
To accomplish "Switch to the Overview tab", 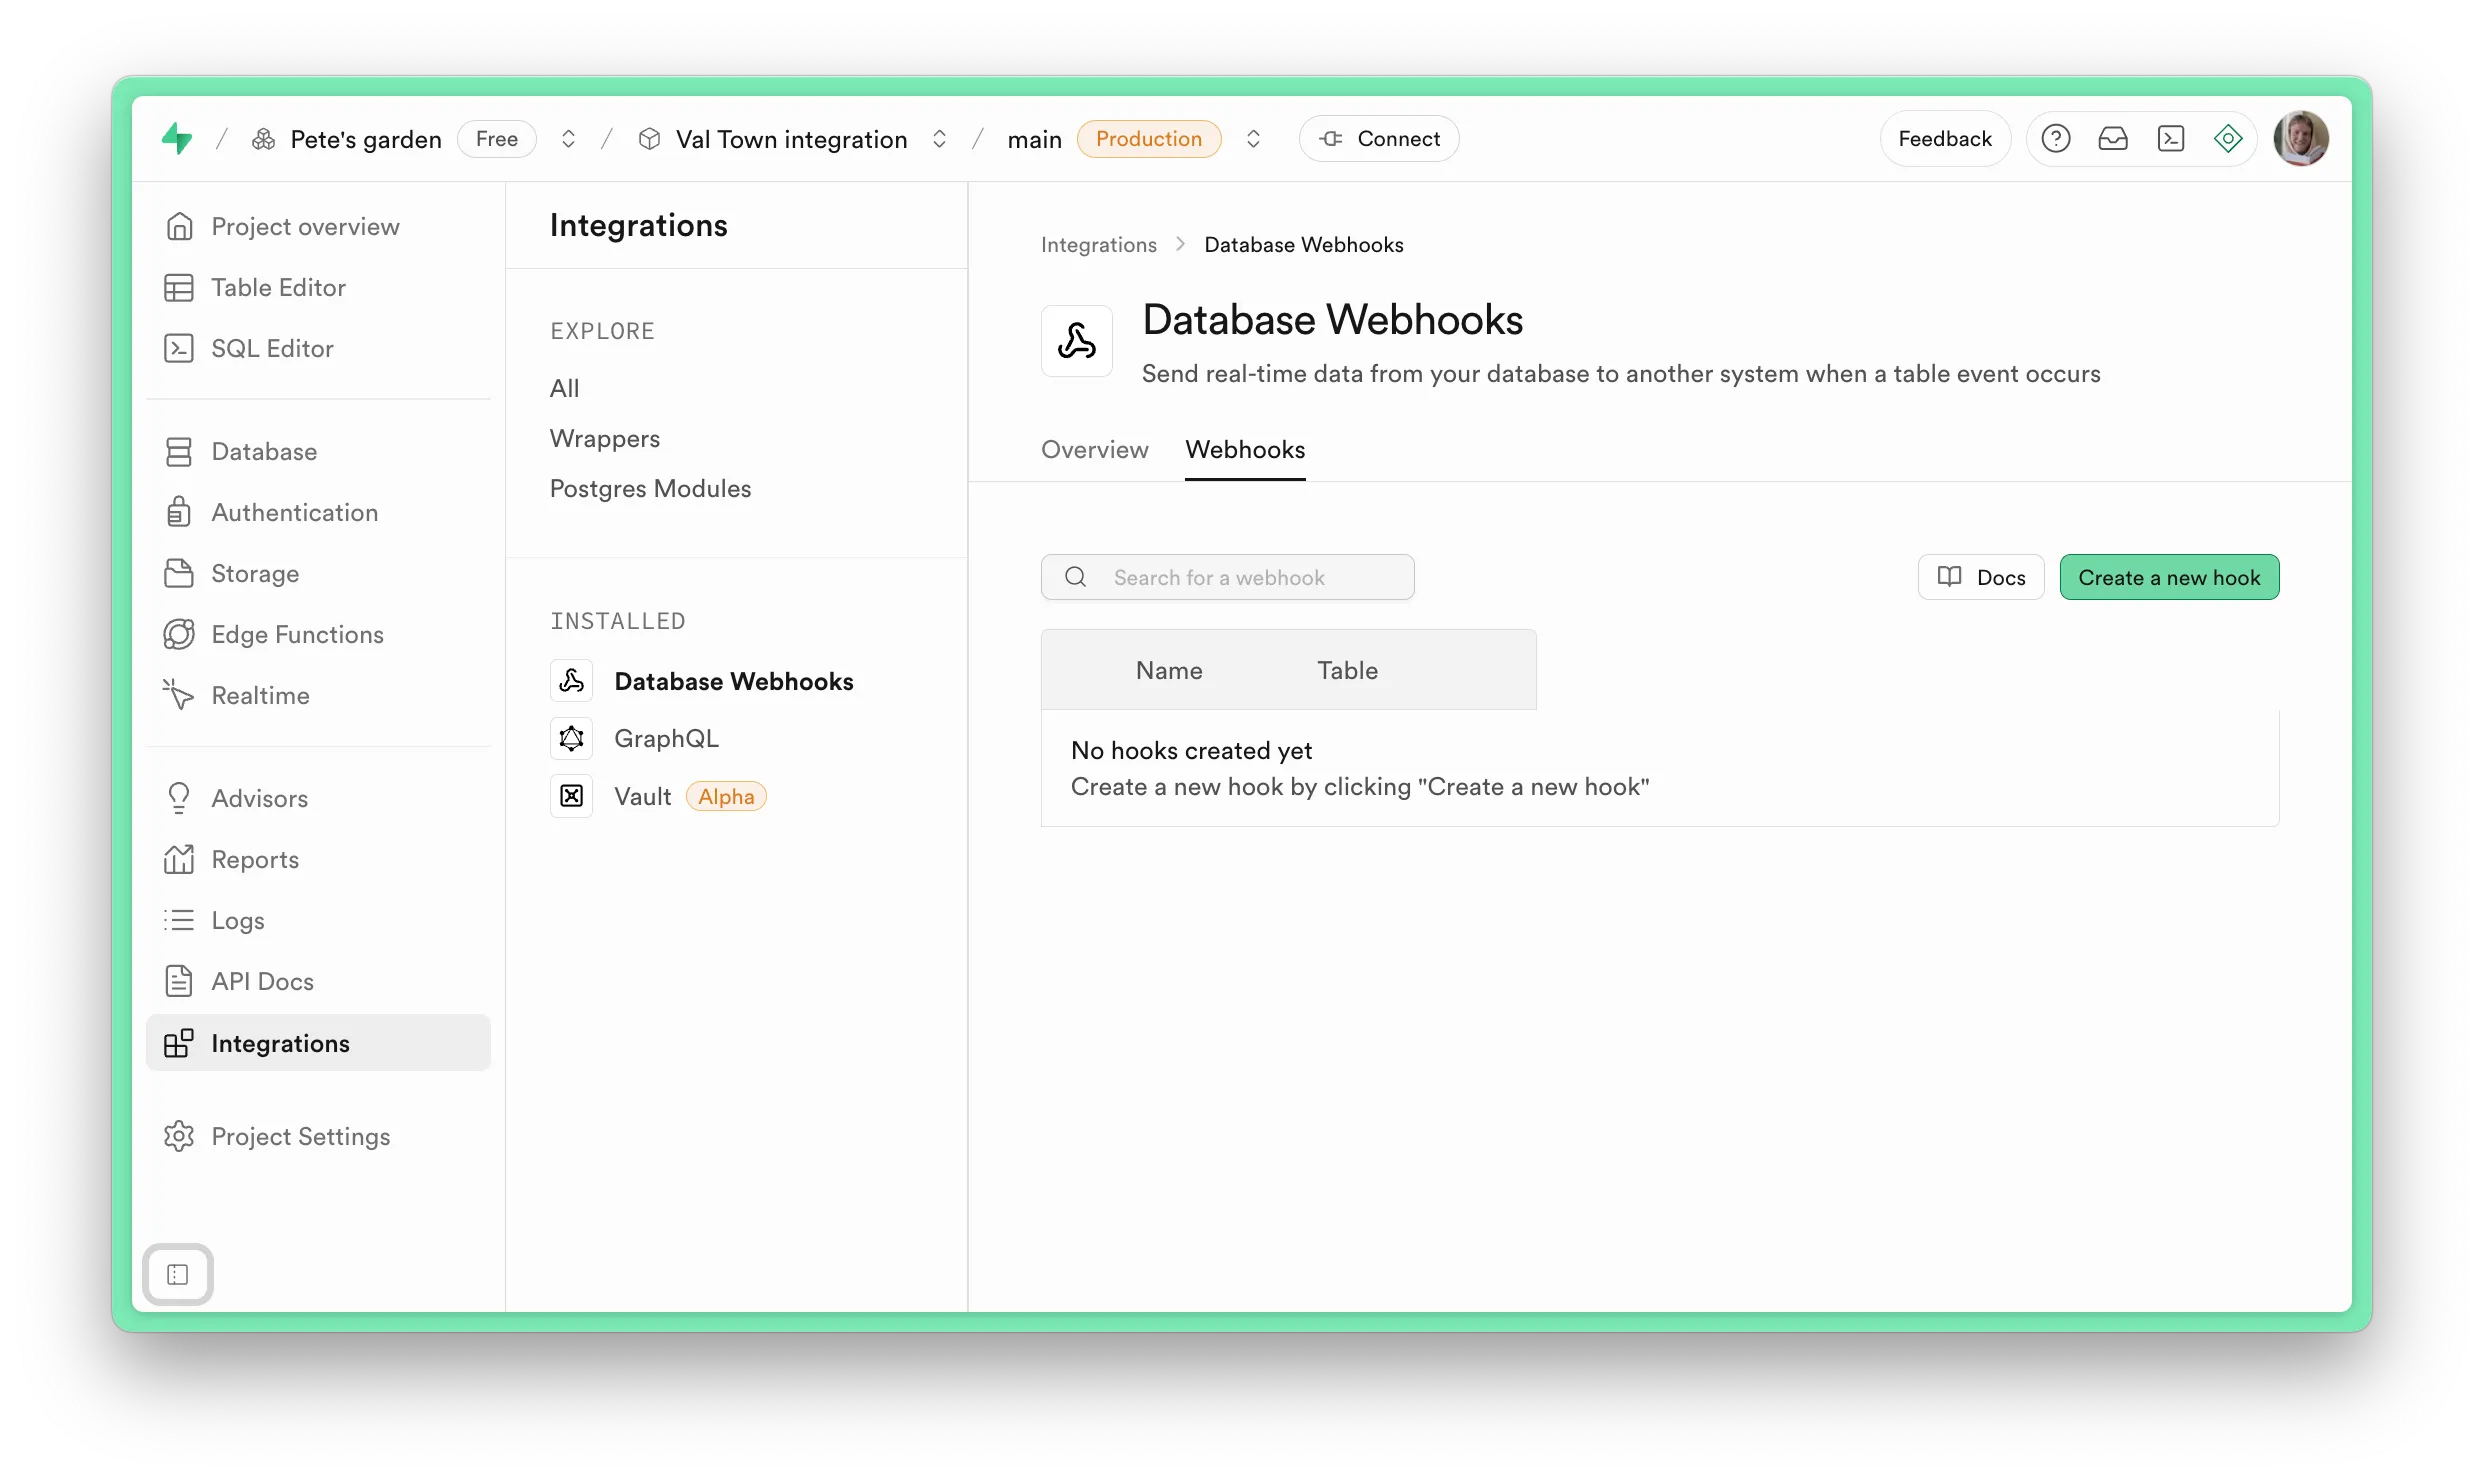I will pos(1094,450).
